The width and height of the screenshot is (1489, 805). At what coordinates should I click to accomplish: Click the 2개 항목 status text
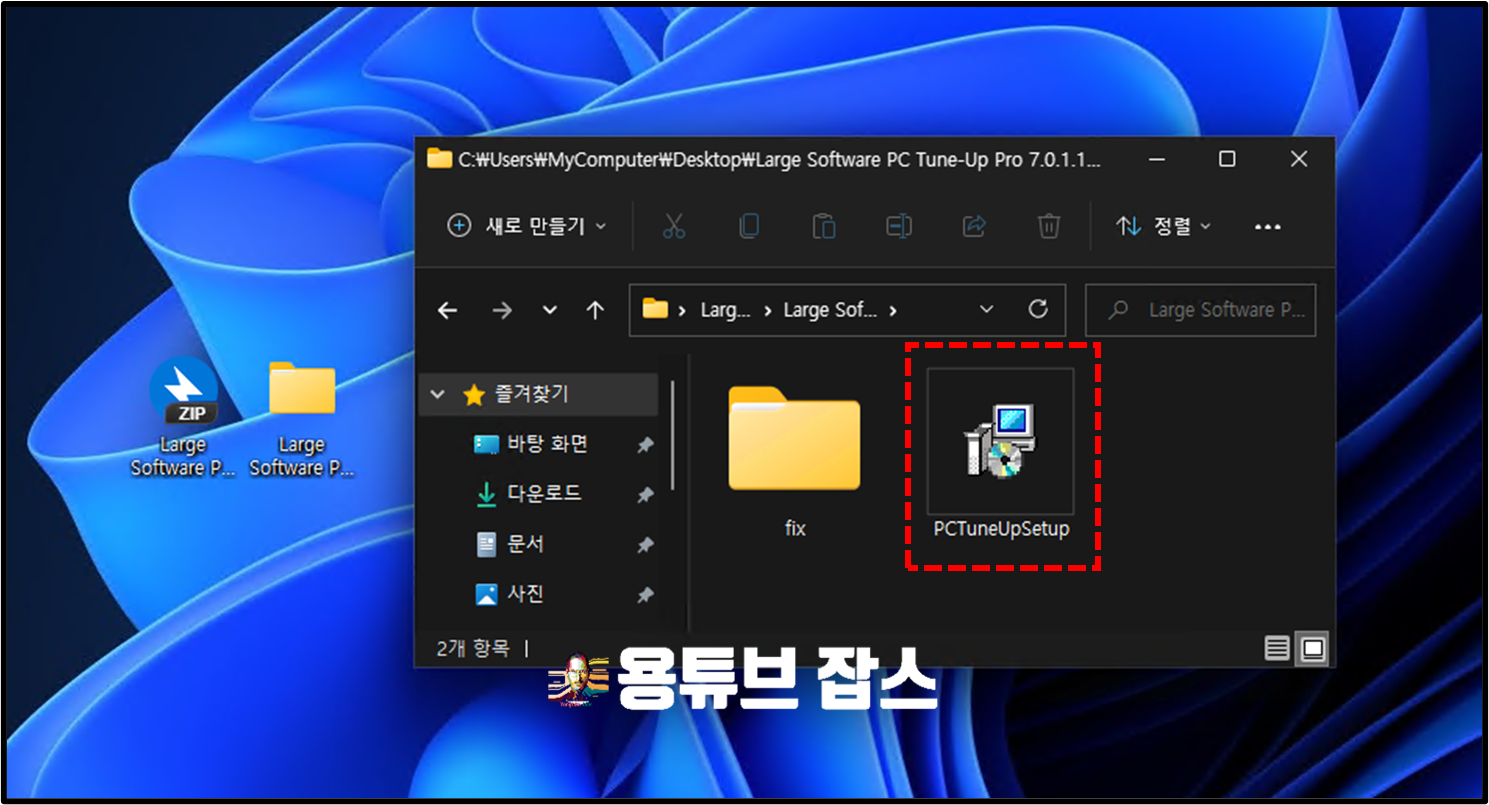pos(473,649)
